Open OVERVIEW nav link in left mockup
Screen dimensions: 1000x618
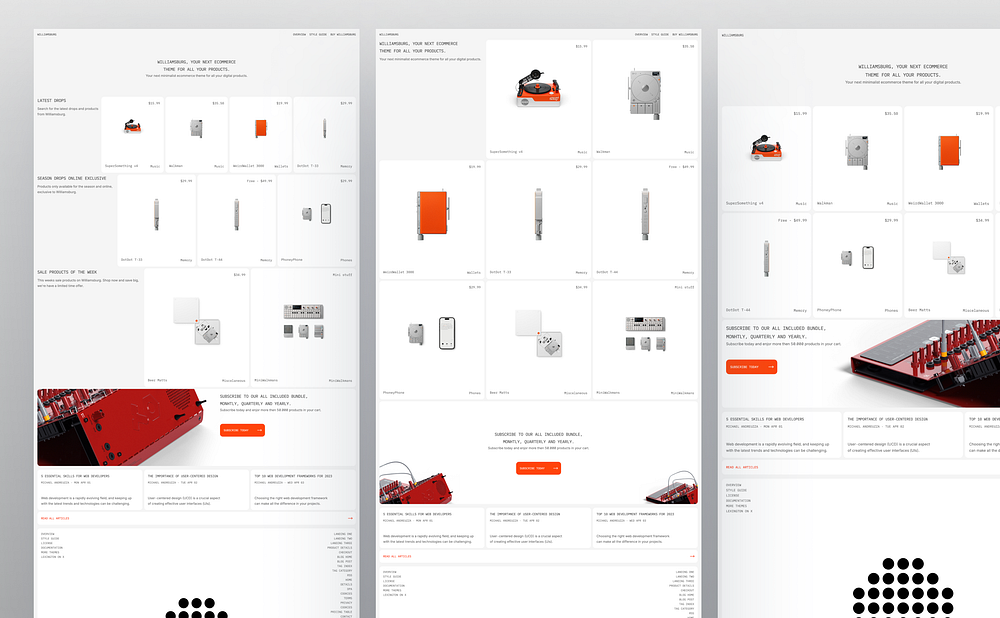pyautogui.click(x=299, y=34)
